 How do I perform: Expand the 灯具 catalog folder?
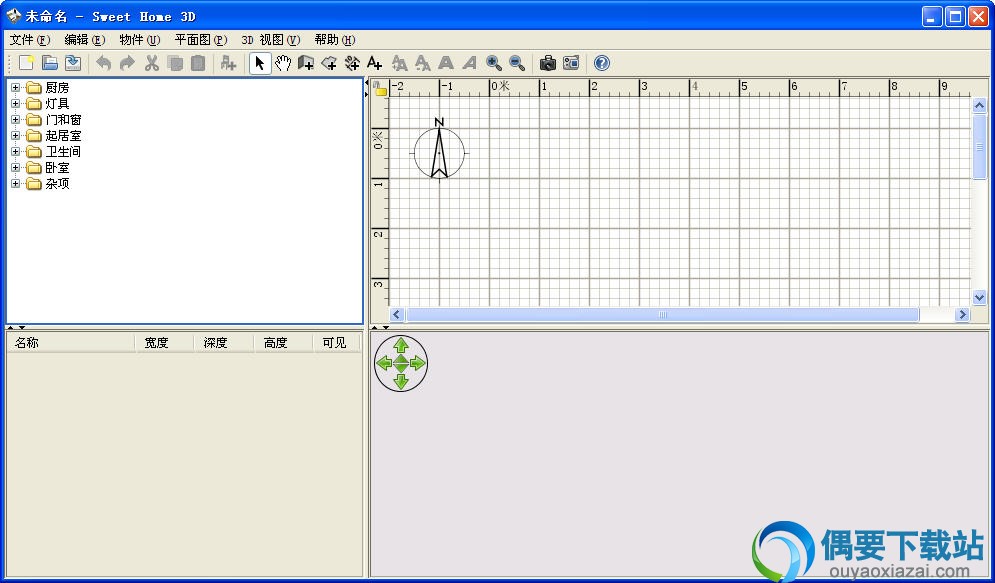pos(16,103)
